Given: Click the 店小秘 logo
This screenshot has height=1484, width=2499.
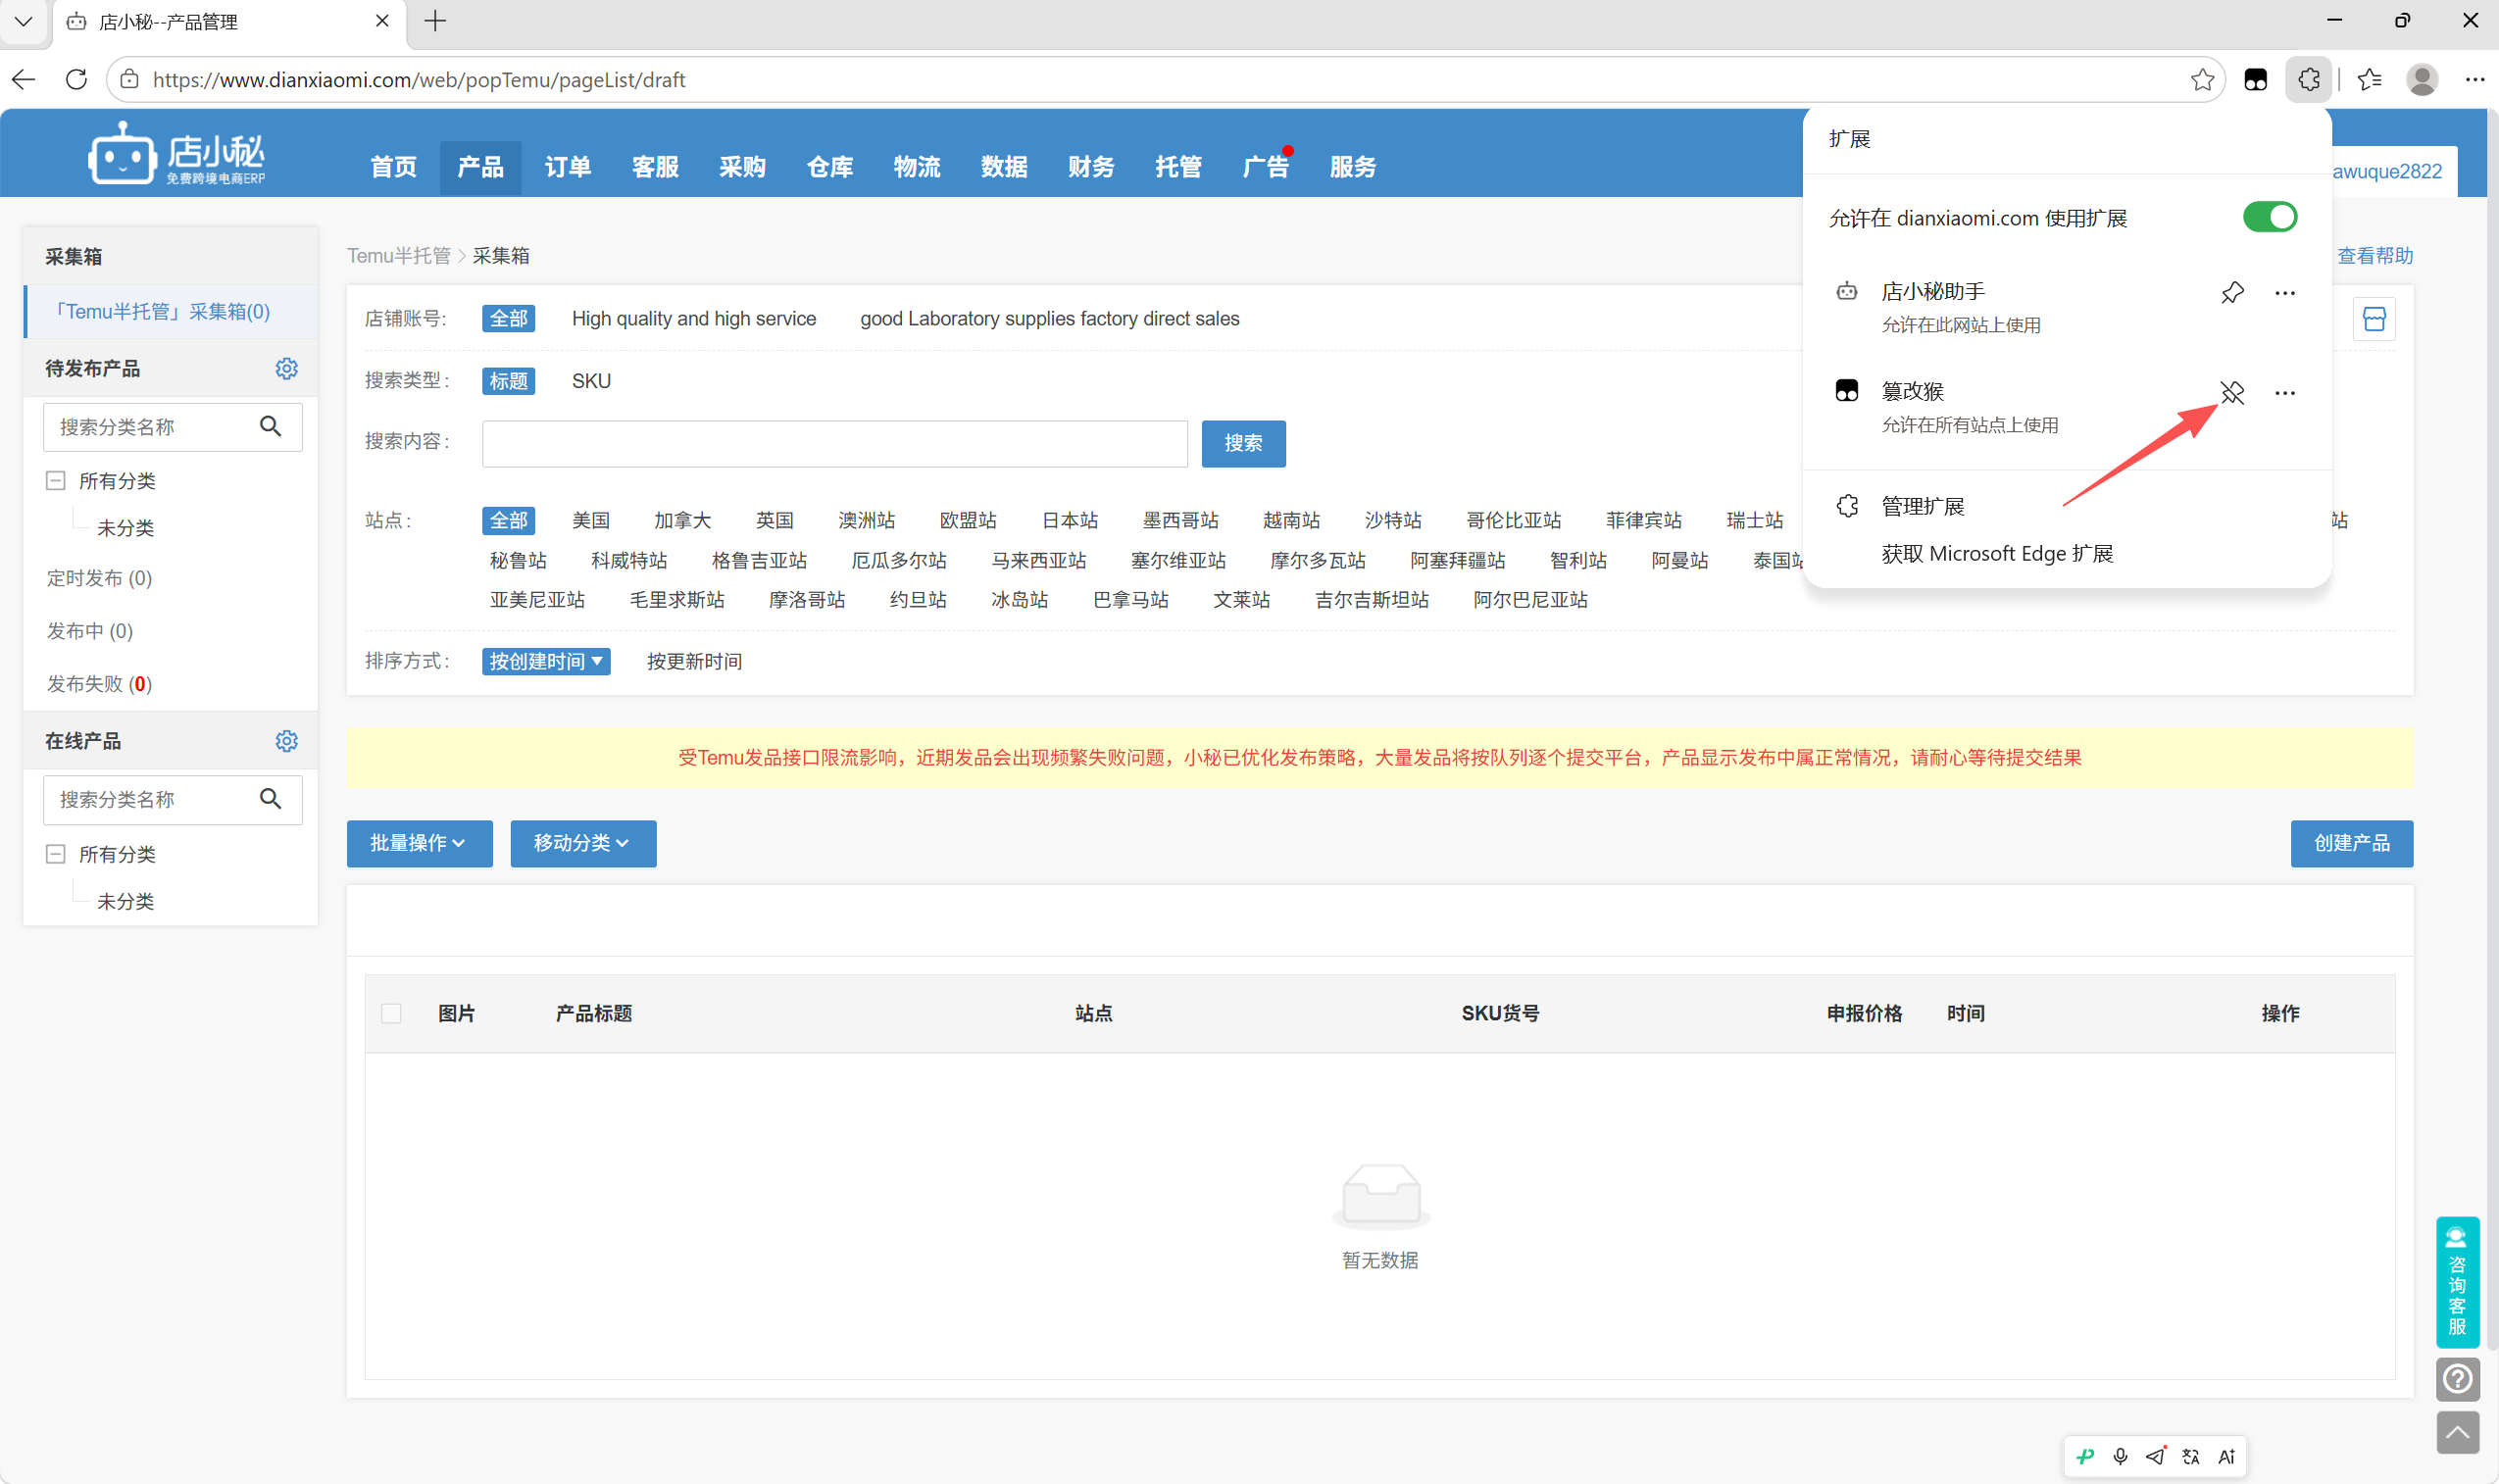Looking at the screenshot, I should (177, 153).
